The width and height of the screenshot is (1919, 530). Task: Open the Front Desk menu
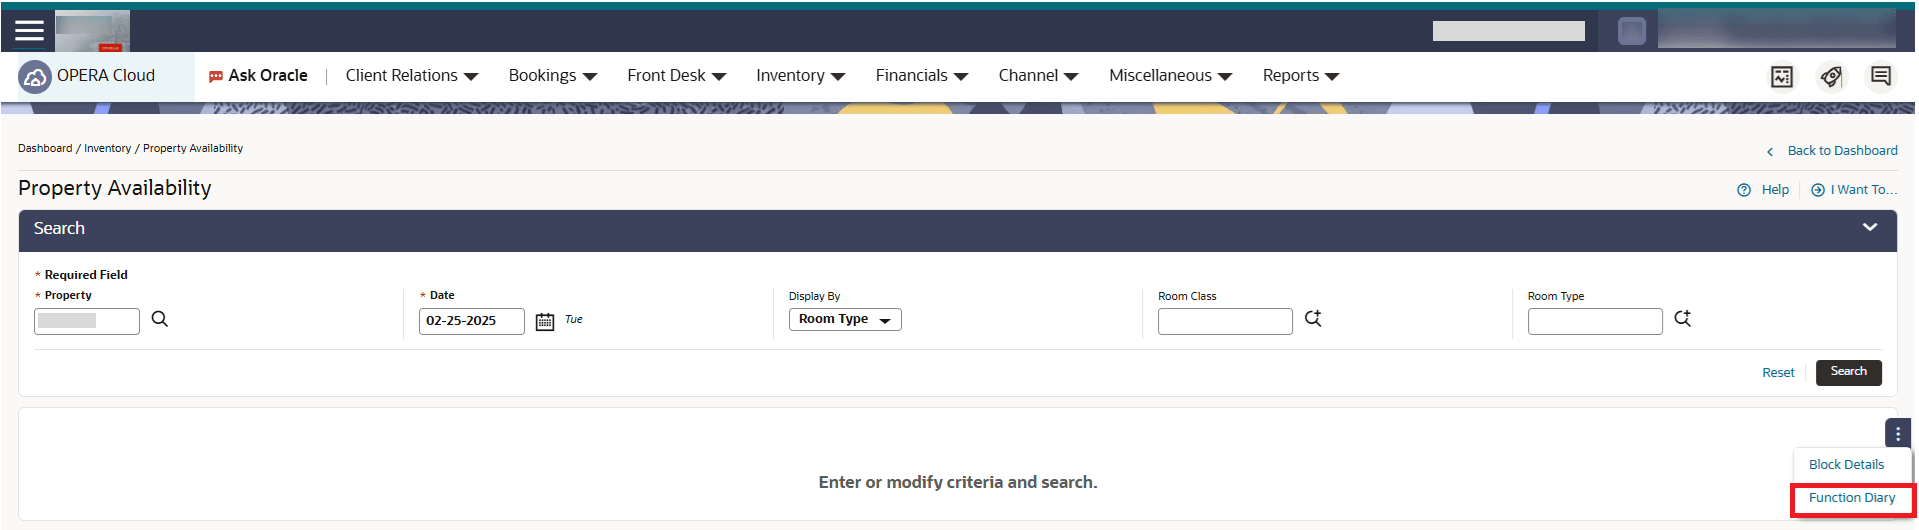tap(676, 76)
